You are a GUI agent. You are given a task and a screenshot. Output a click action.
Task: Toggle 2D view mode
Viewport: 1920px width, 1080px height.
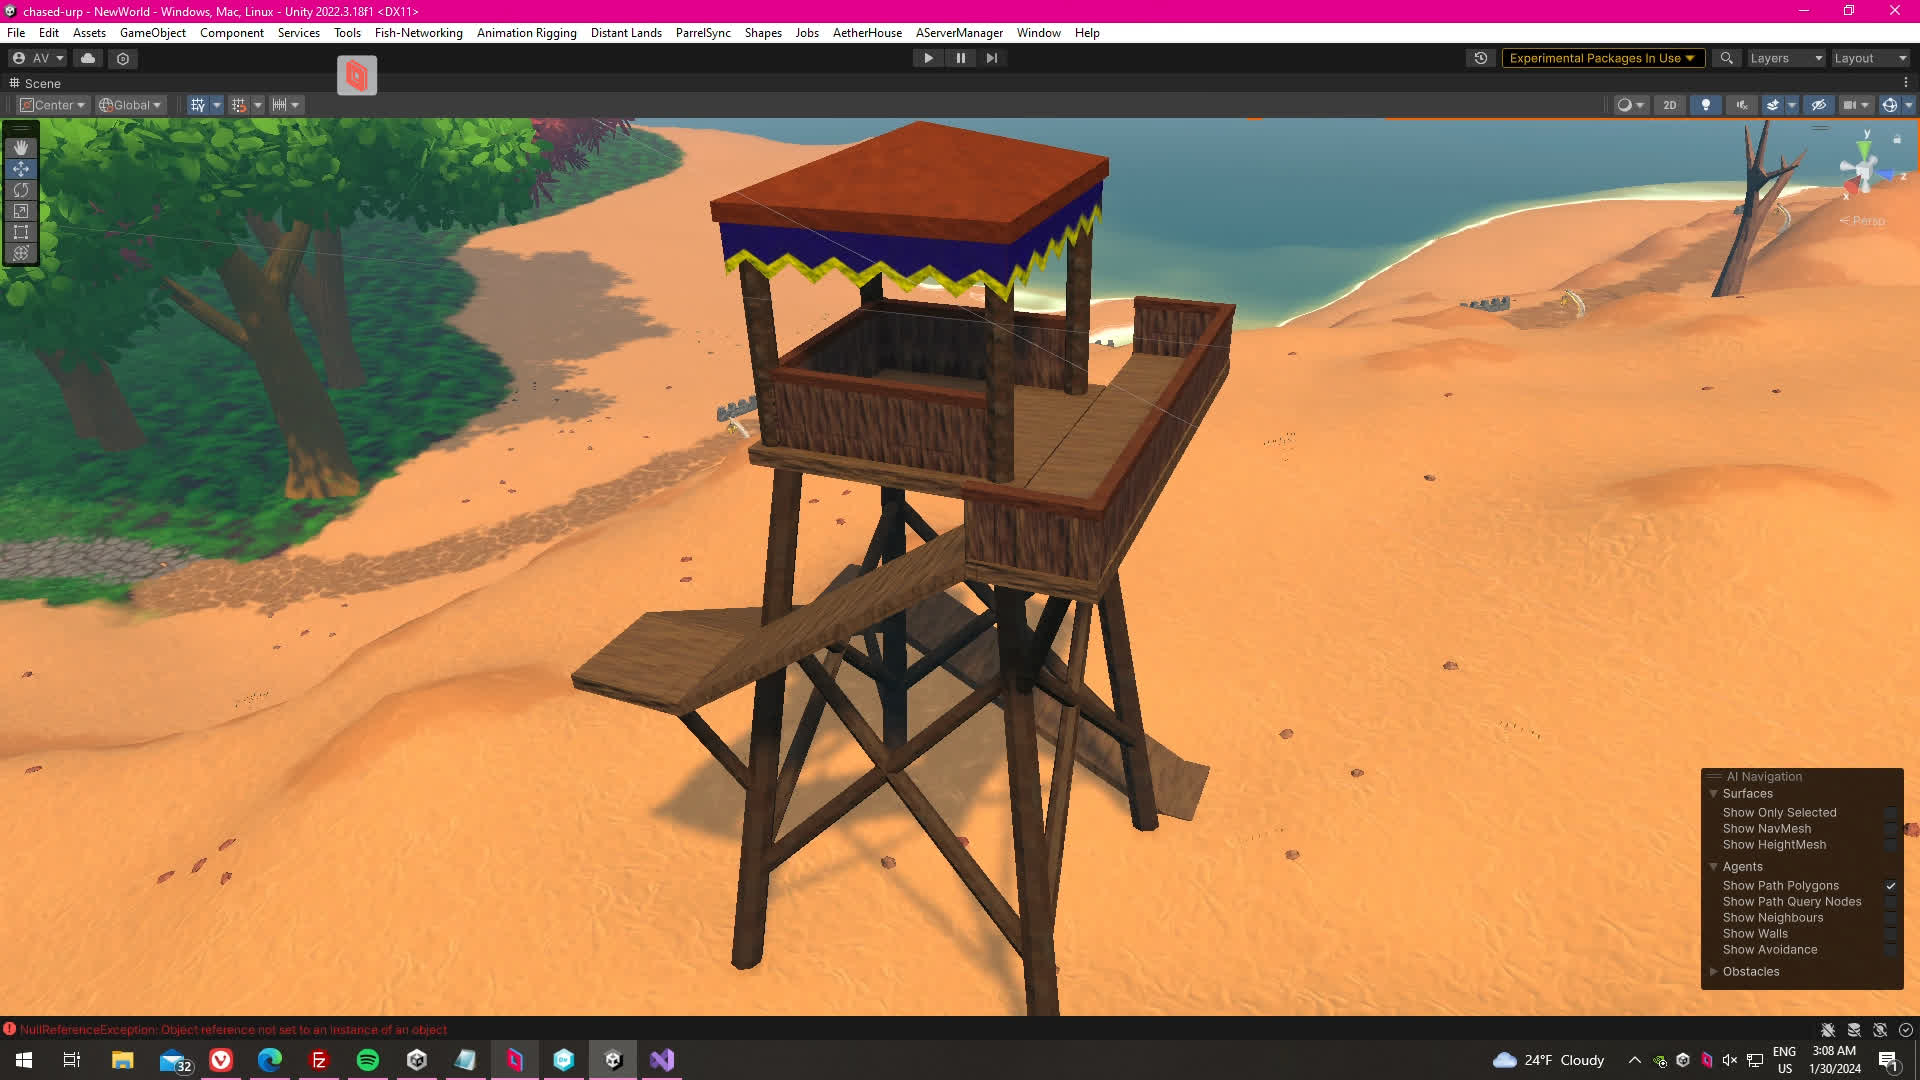click(x=1669, y=105)
